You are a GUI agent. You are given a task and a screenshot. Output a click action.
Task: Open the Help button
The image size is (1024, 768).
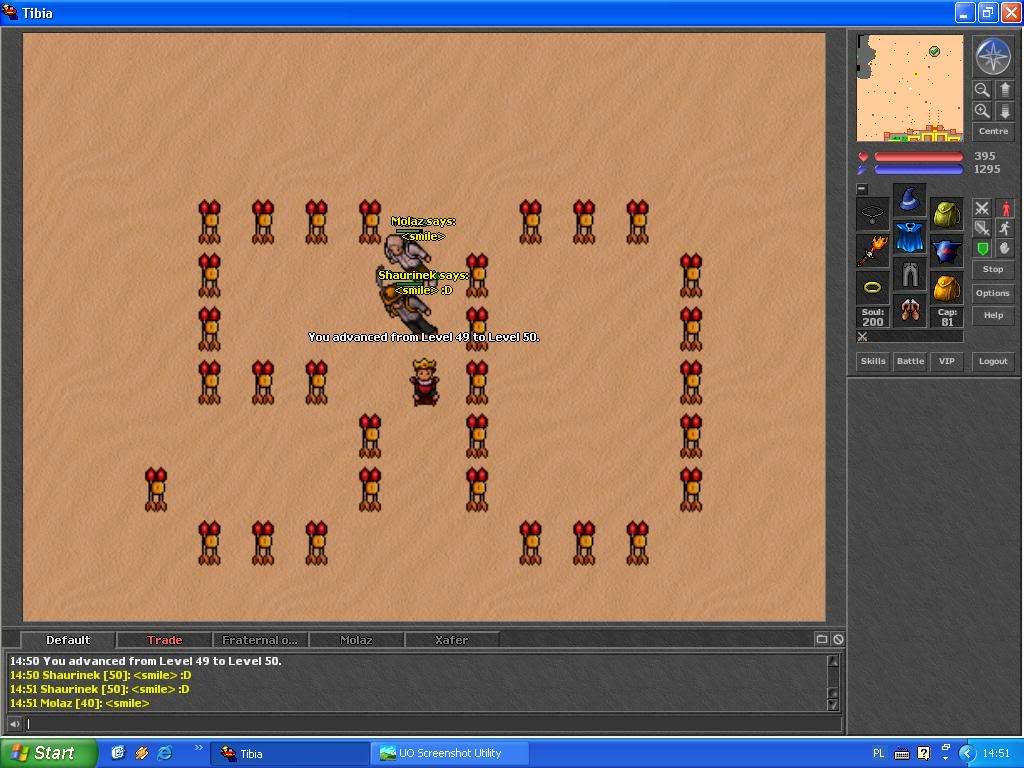[x=993, y=315]
